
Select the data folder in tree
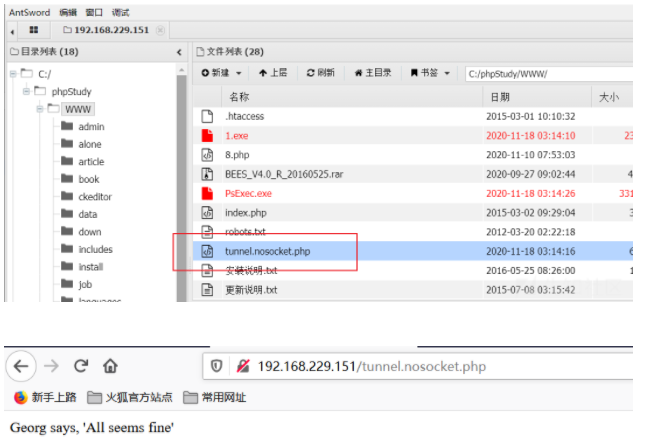point(88,214)
